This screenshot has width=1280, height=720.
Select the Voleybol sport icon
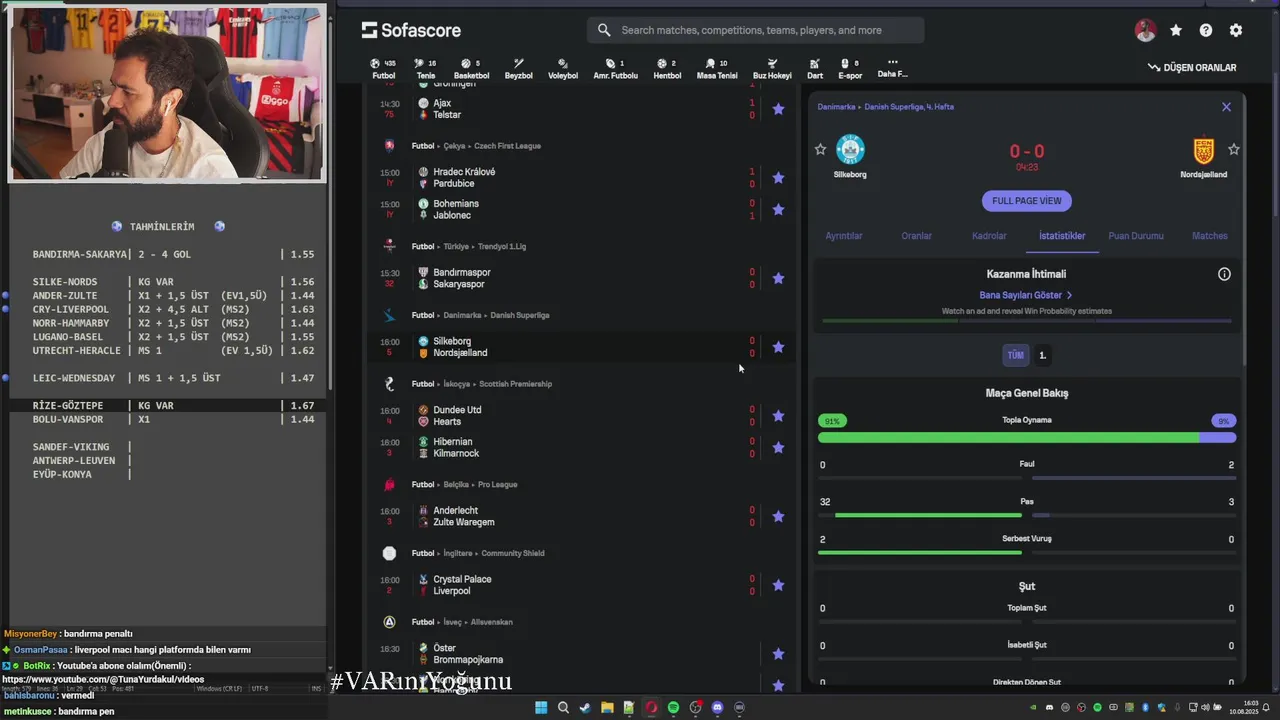[x=563, y=69]
